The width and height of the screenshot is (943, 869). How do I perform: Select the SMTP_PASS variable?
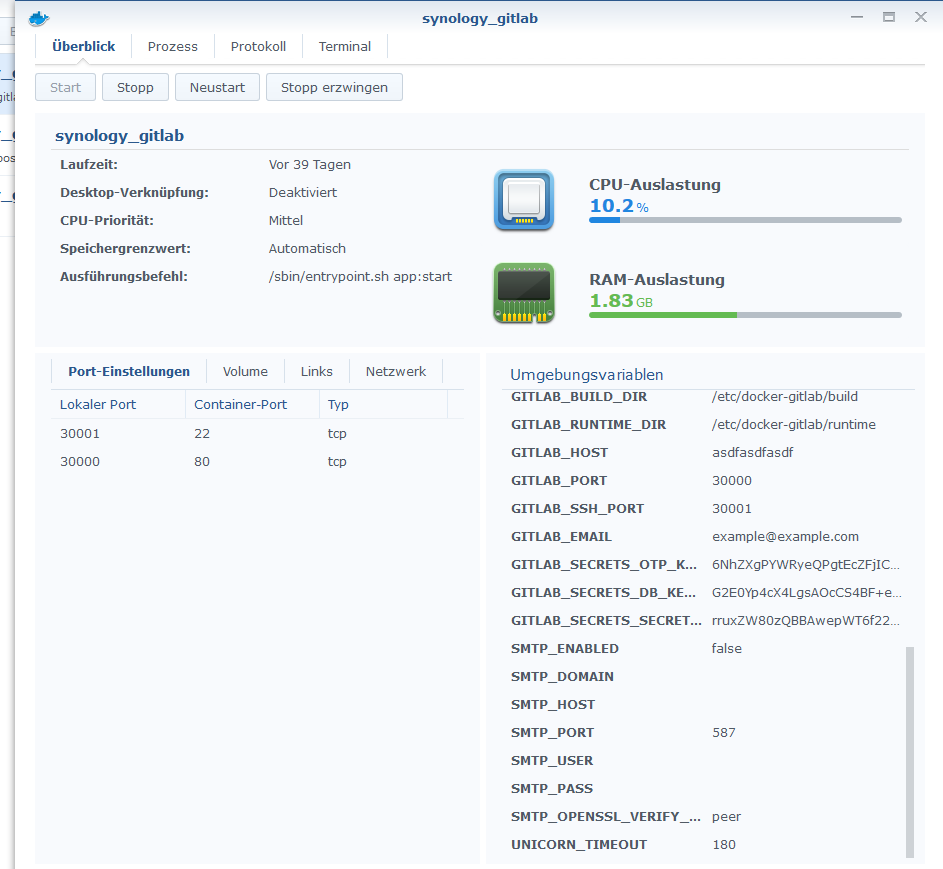click(552, 788)
